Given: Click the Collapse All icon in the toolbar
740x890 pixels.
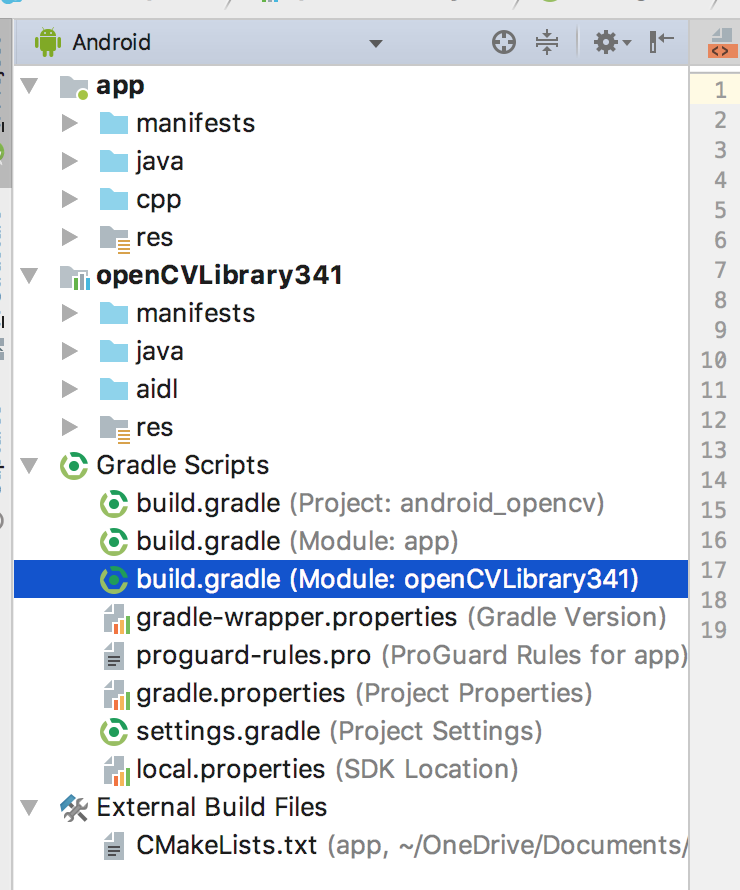Looking at the screenshot, I should tap(547, 43).
